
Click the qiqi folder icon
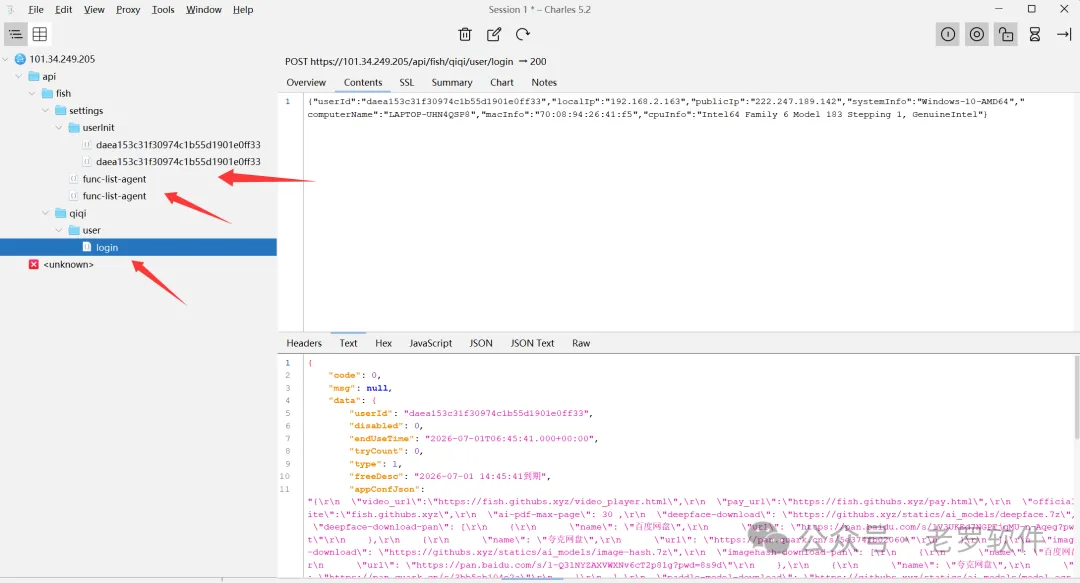click(61, 213)
